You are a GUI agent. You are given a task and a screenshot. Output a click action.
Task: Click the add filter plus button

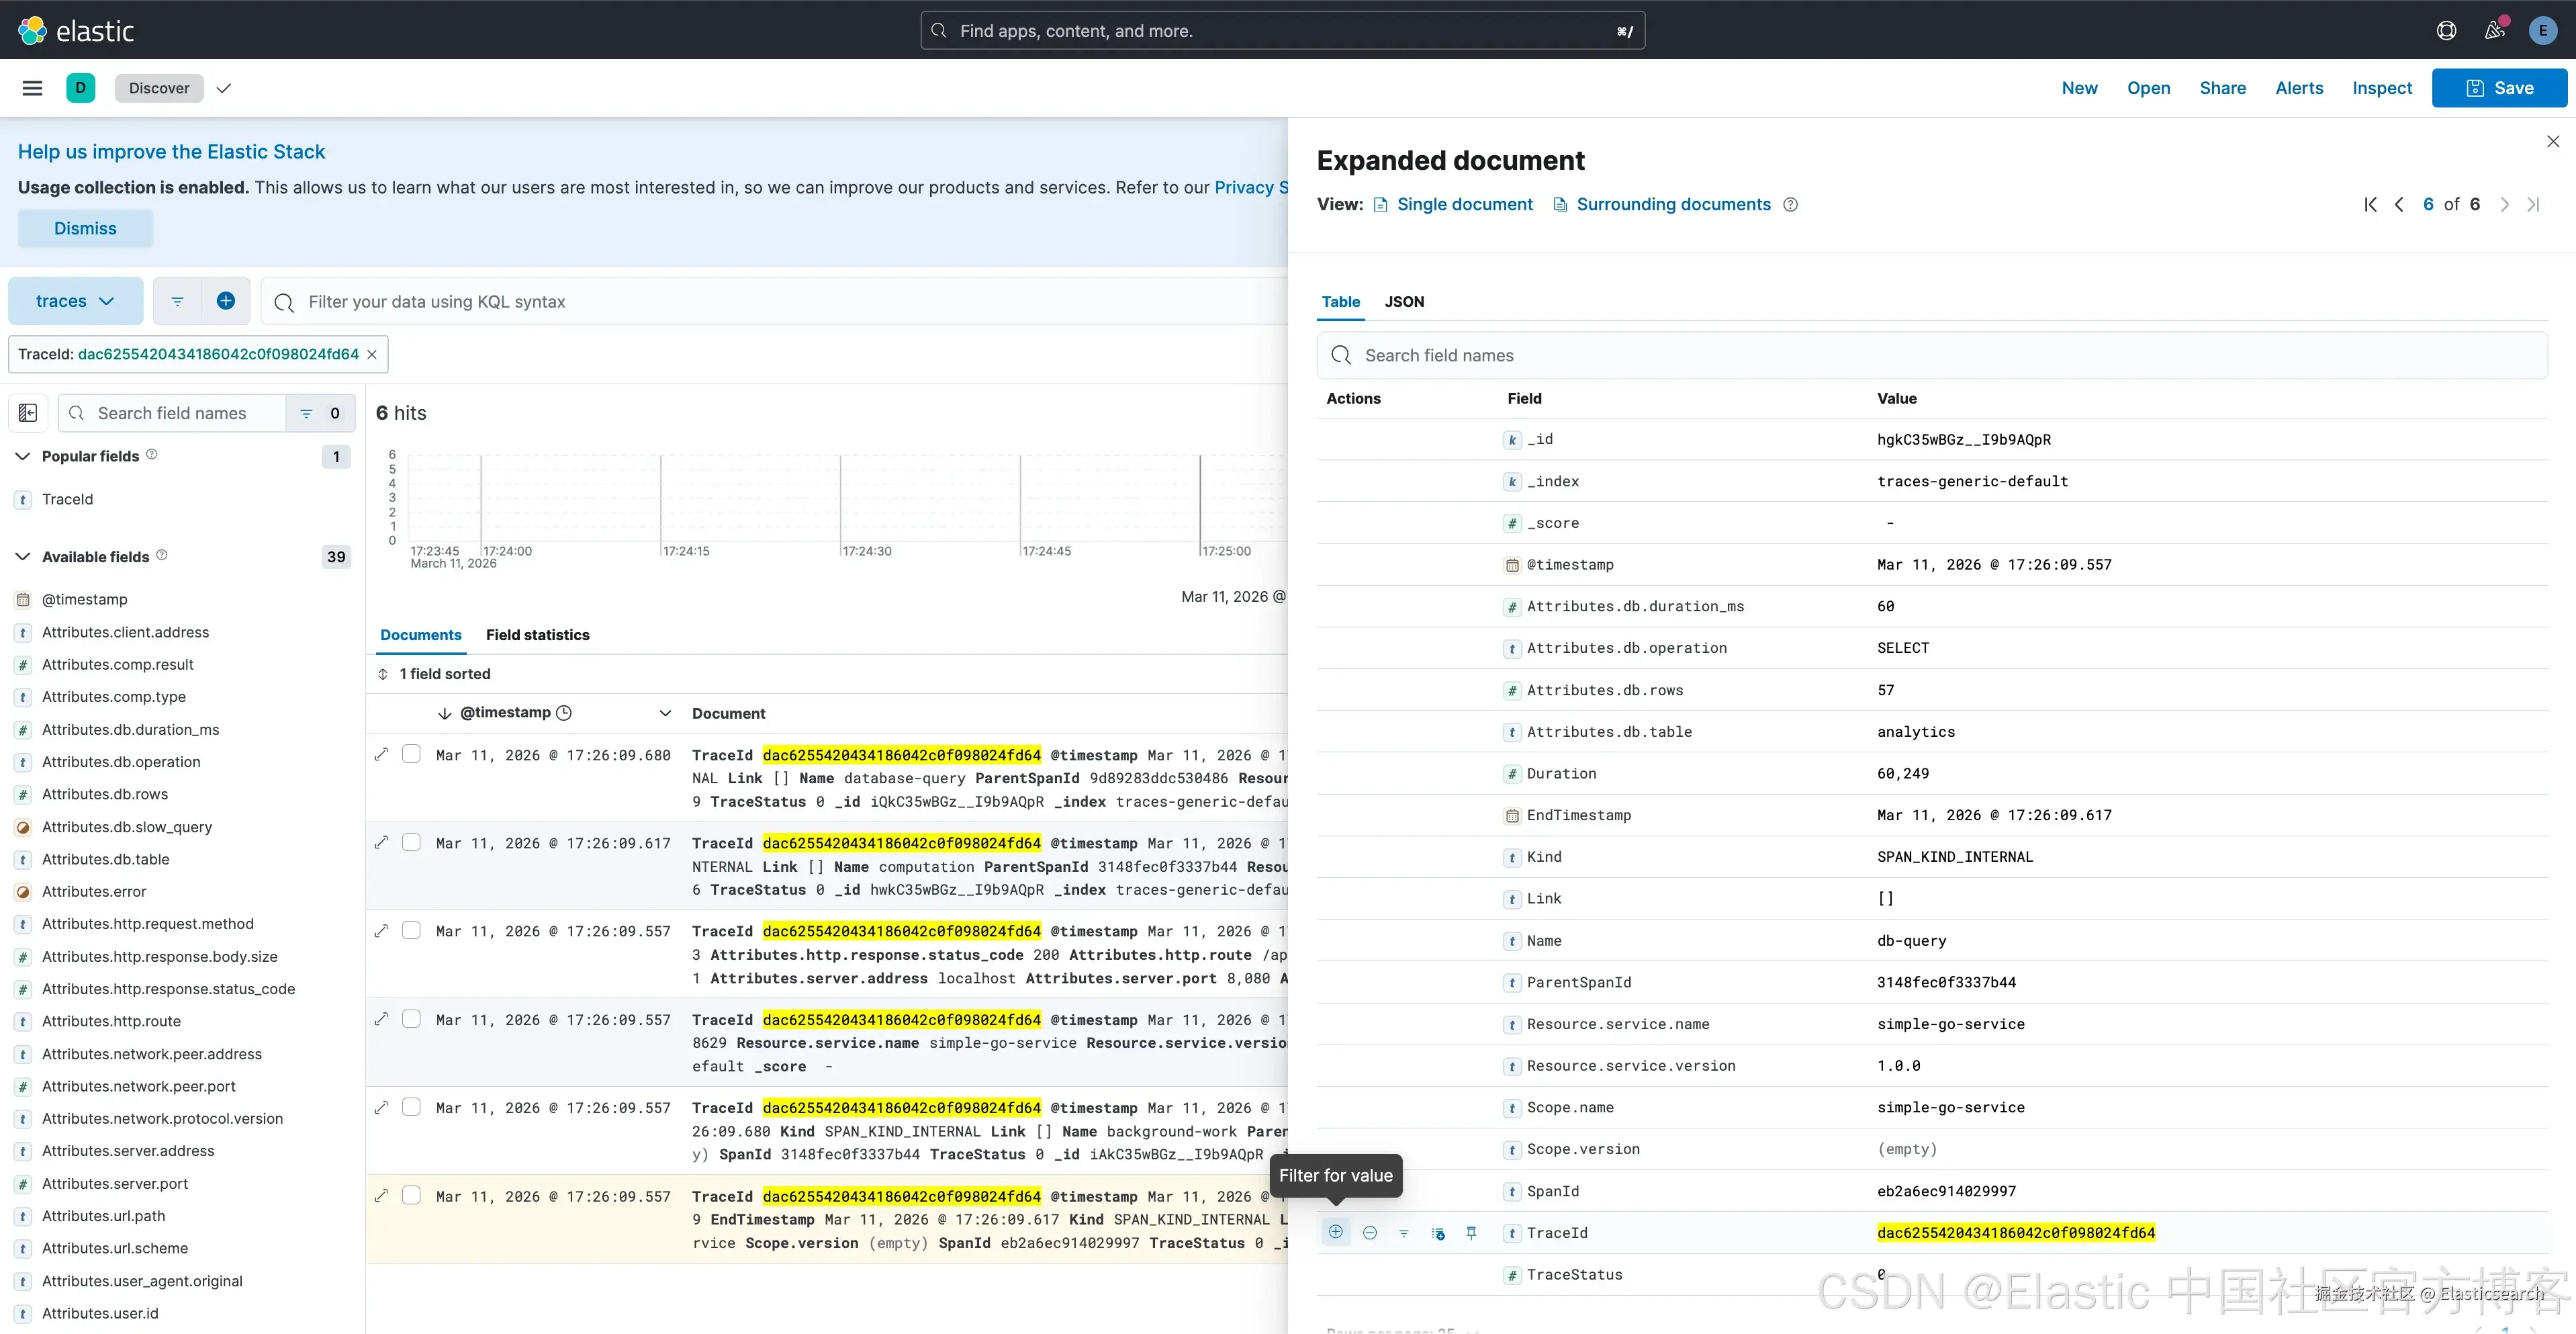click(226, 301)
